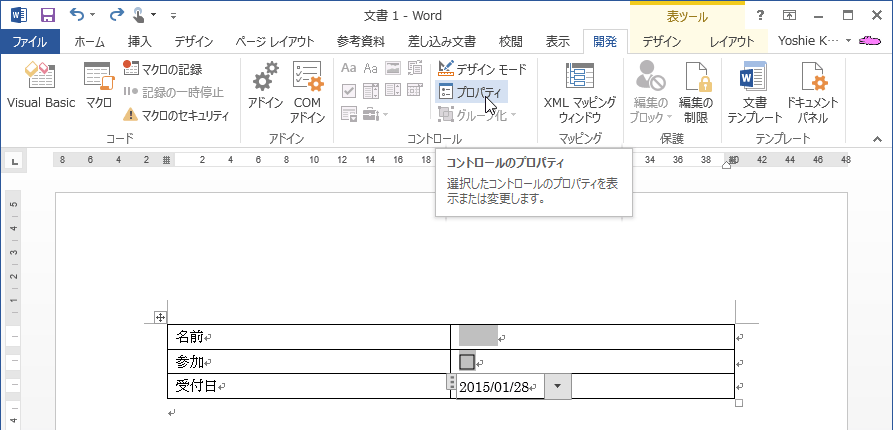
Task: Switch to the ホーム tab
Action: click(89, 42)
